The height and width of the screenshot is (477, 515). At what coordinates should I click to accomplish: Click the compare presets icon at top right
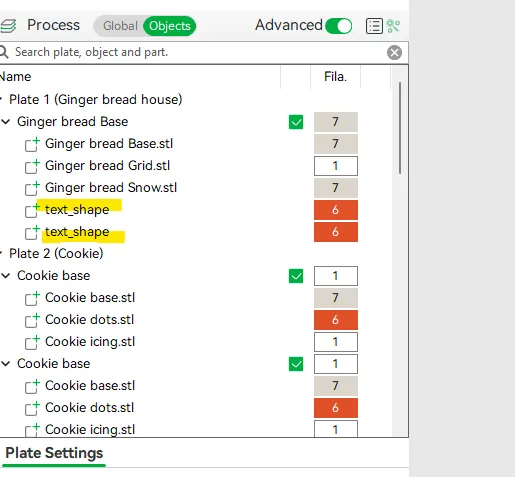tap(393, 26)
